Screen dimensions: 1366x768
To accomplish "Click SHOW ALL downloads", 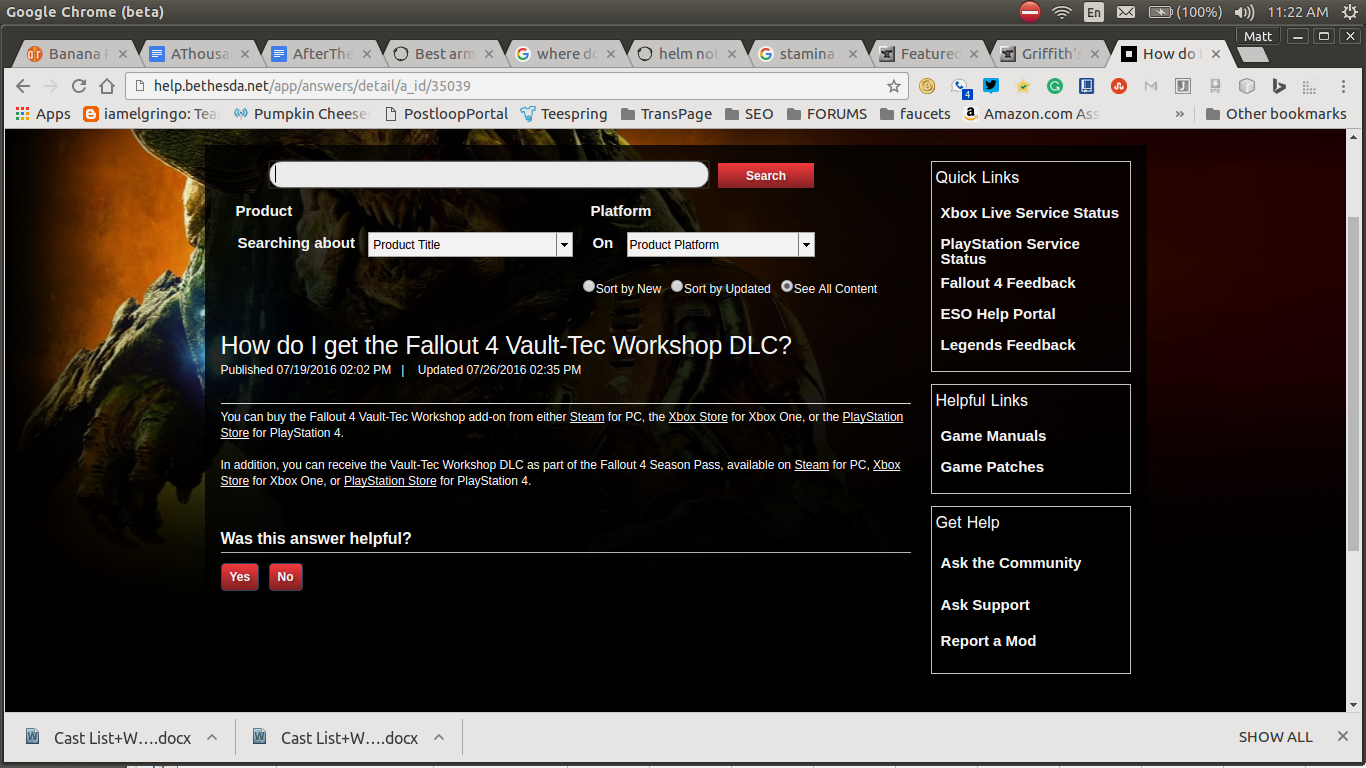I will point(1275,737).
